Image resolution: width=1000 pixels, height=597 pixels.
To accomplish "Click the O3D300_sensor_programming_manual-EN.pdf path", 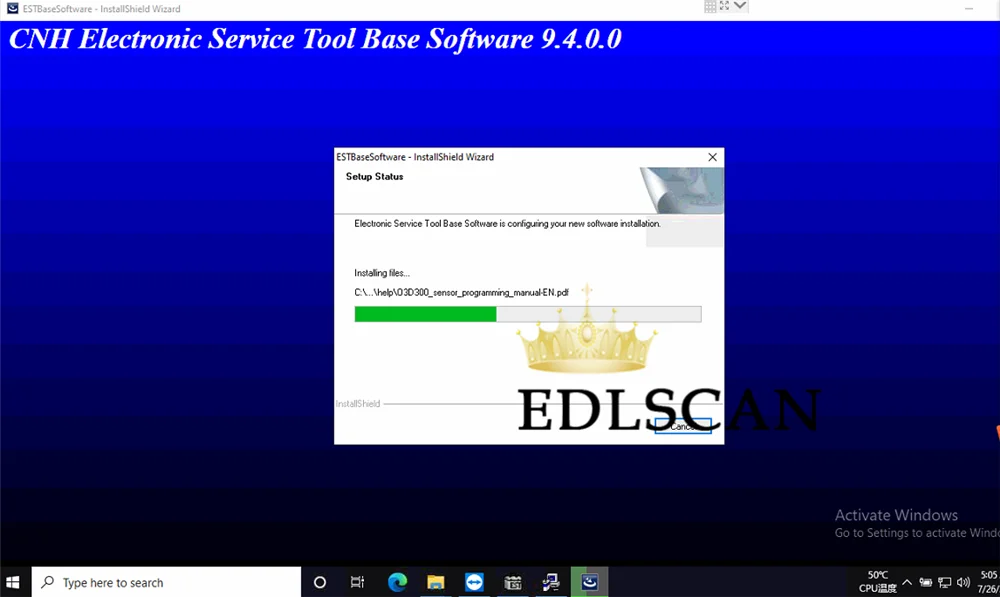I will 461,293.
